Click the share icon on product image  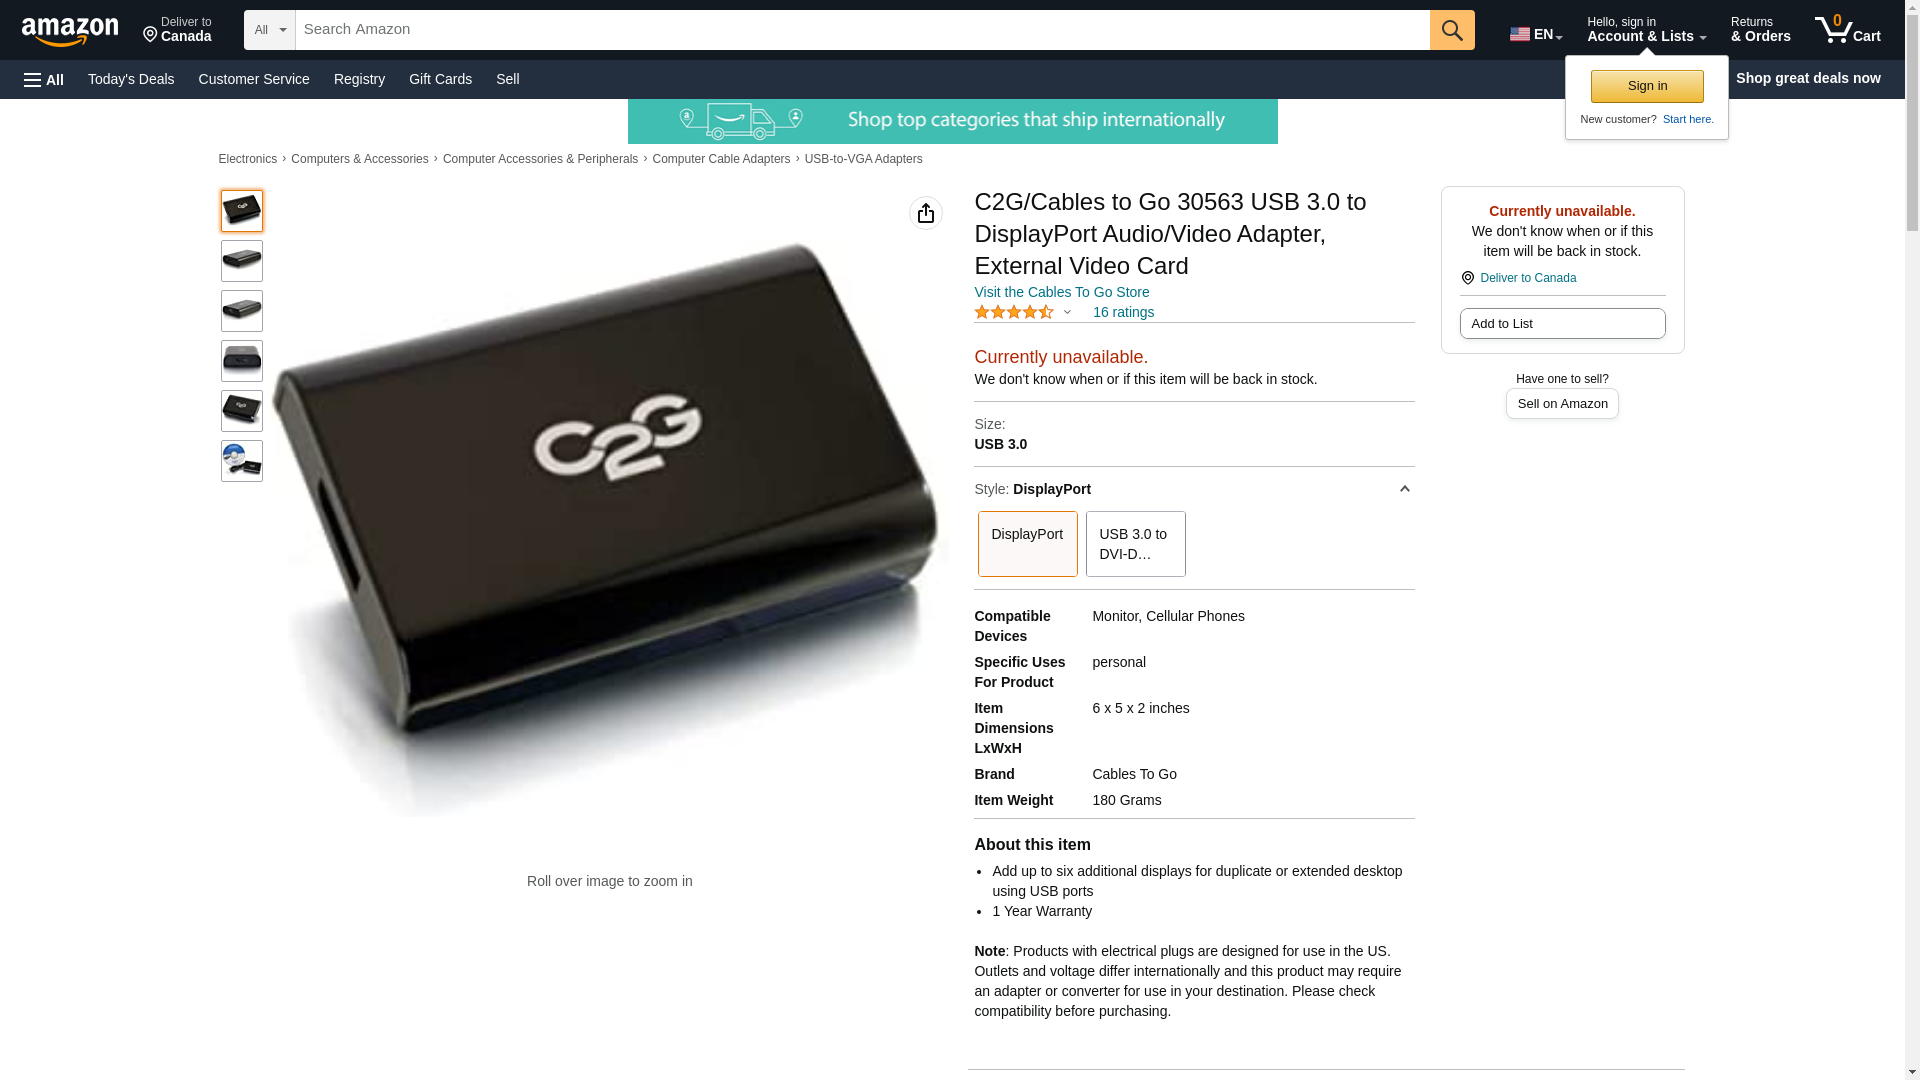[926, 213]
